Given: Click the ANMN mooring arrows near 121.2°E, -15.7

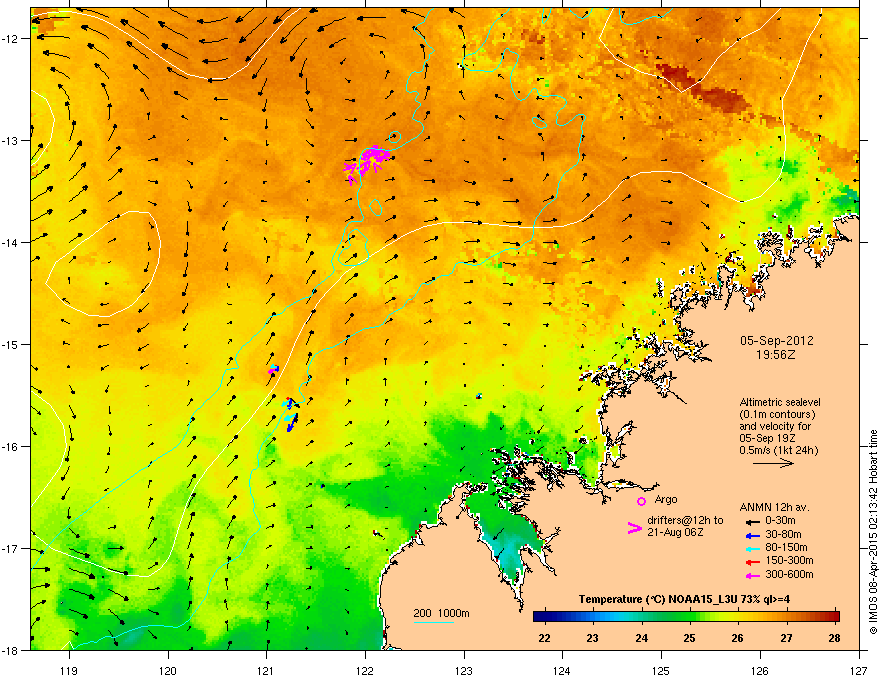Looking at the screenshot, I should [290, 415].
